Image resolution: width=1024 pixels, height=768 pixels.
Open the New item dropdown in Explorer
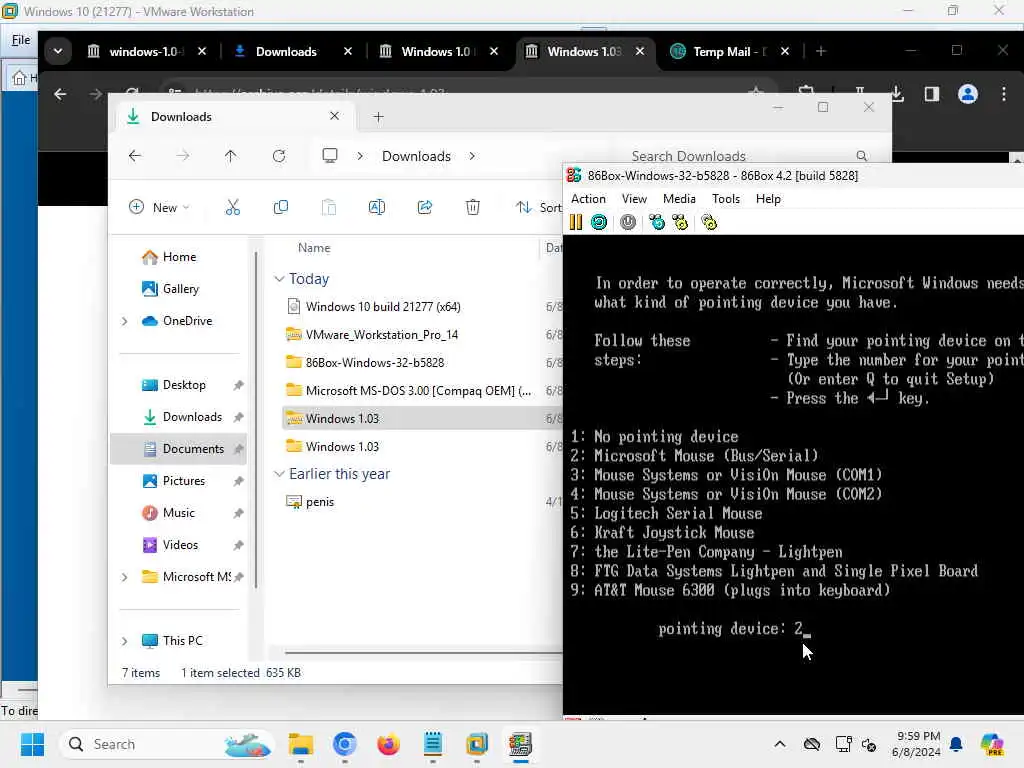[159, 208]
